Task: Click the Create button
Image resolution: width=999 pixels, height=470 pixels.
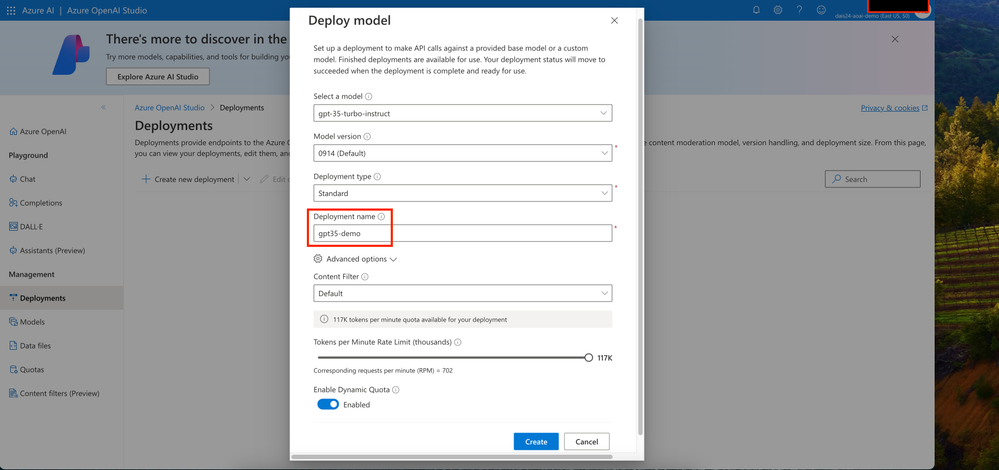Action: (x=536, y=441)
